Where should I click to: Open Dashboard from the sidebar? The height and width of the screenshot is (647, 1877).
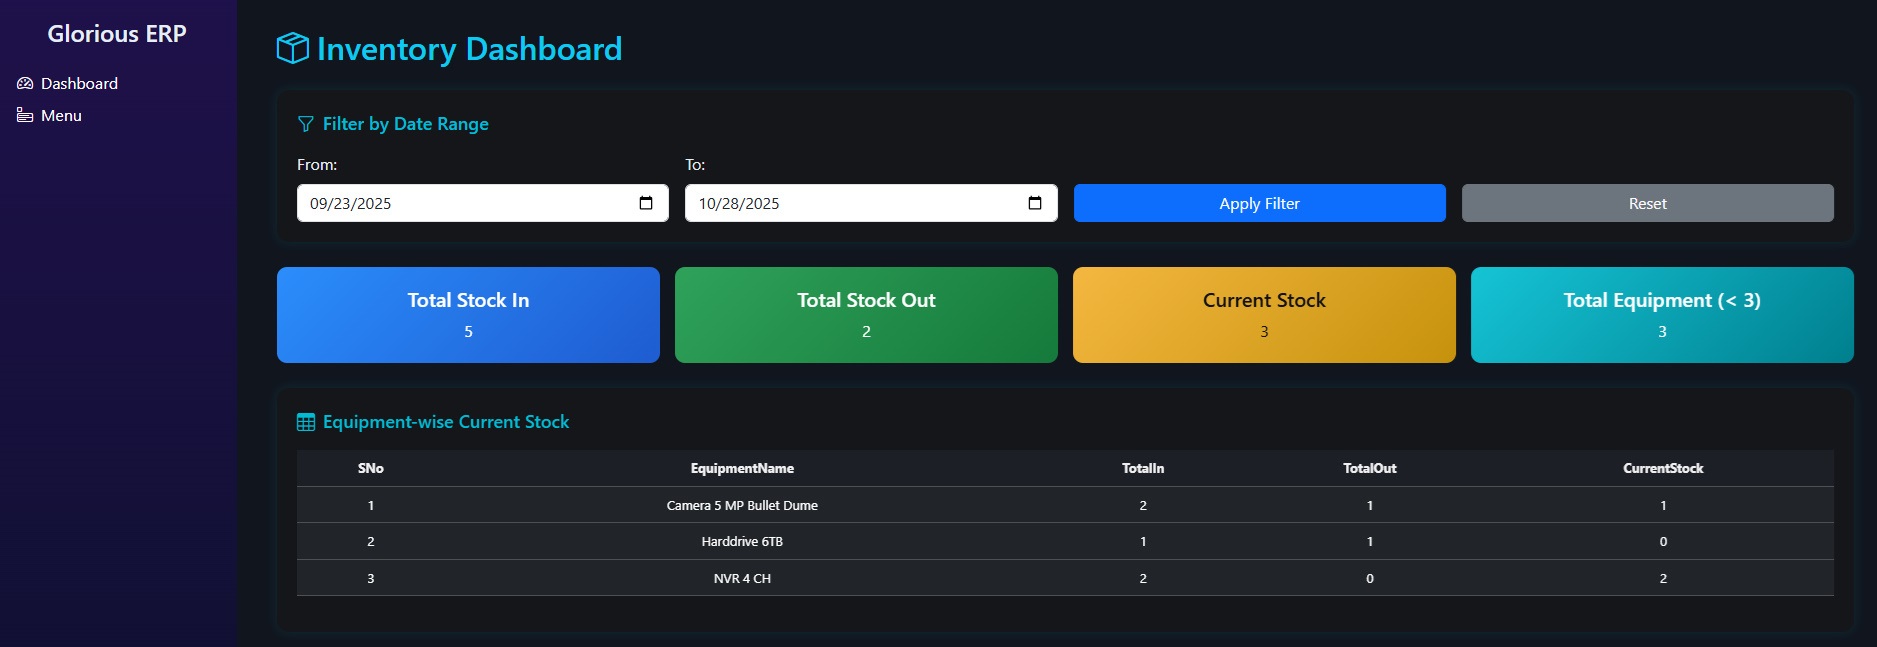[x=79, y=84]
